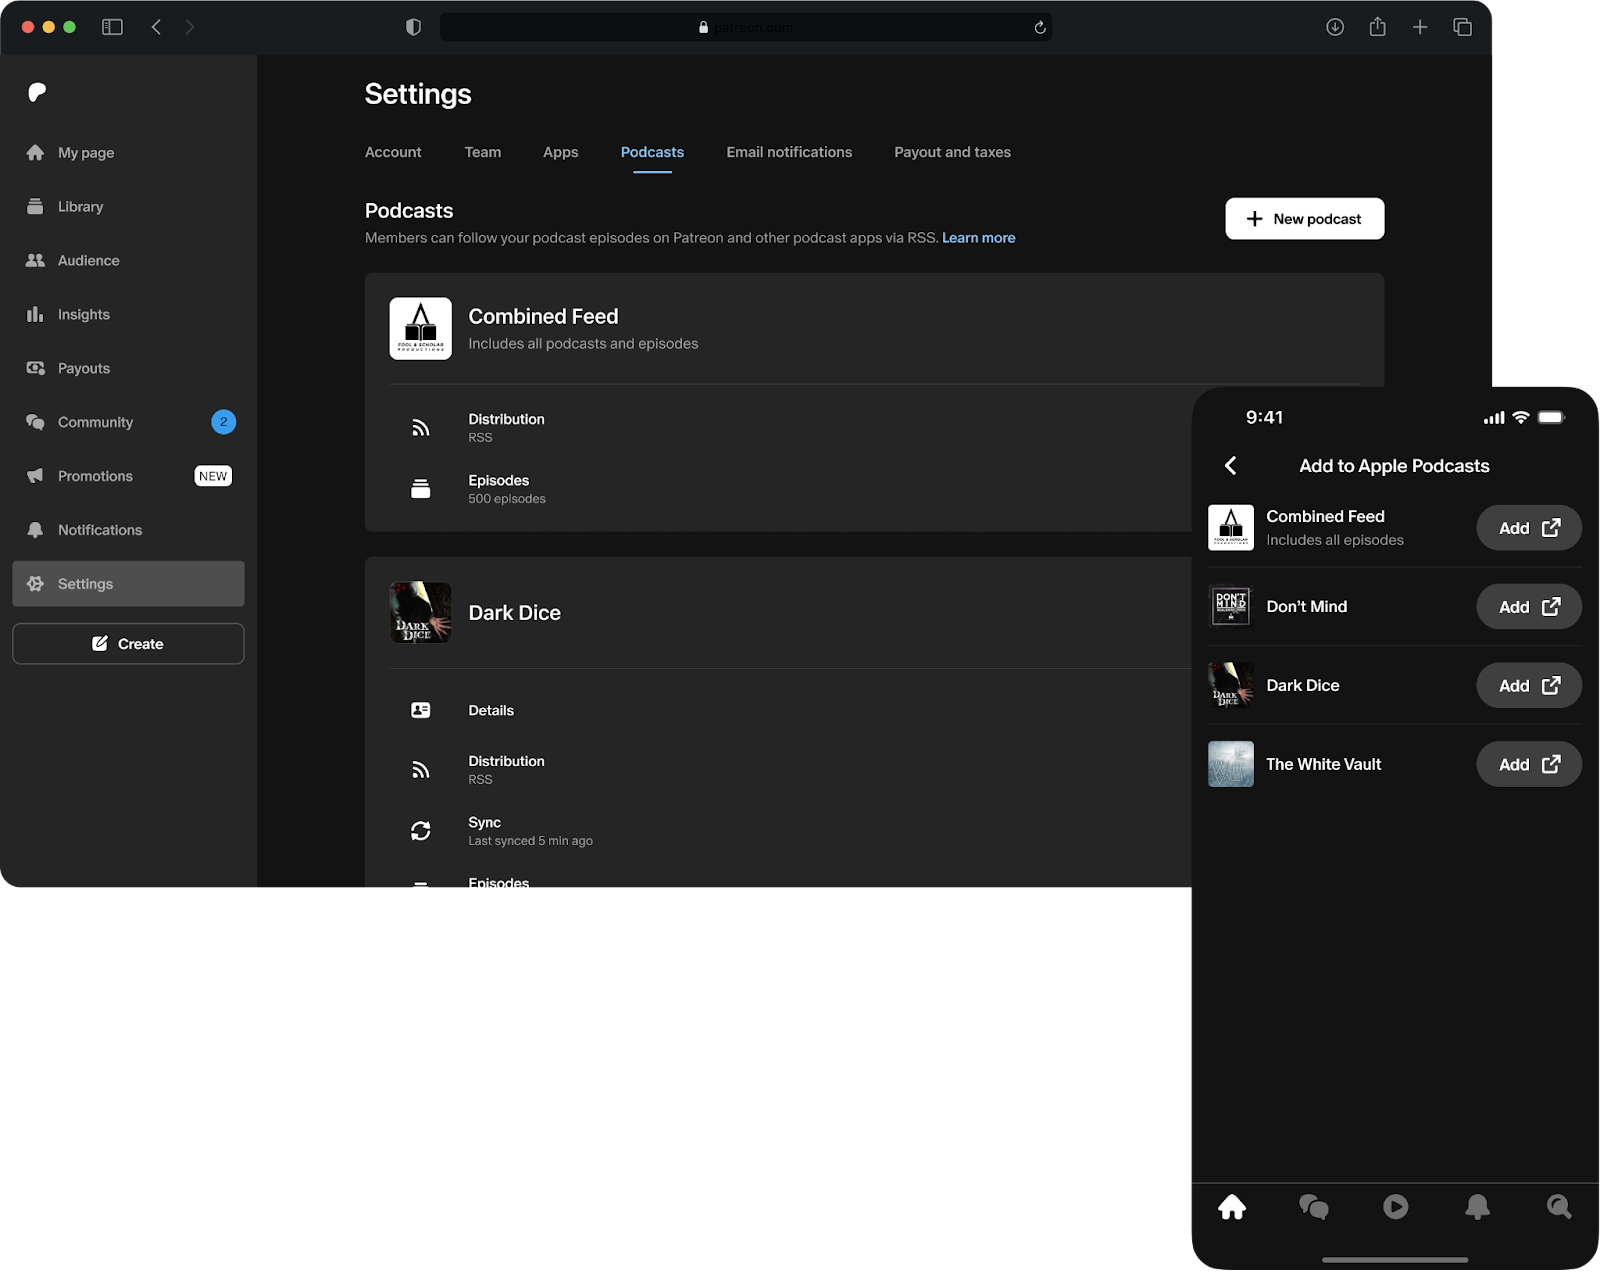Click the Combined Feed podcast thumbnail
The width and height of the screenshot is (1600, 1277).
[420, 328]
